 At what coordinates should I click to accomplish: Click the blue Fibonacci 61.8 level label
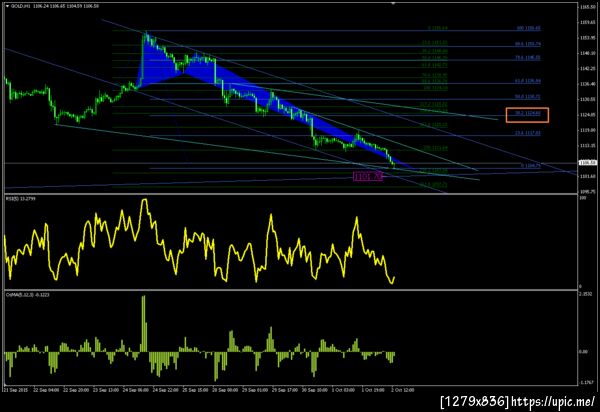coord(528,81)
